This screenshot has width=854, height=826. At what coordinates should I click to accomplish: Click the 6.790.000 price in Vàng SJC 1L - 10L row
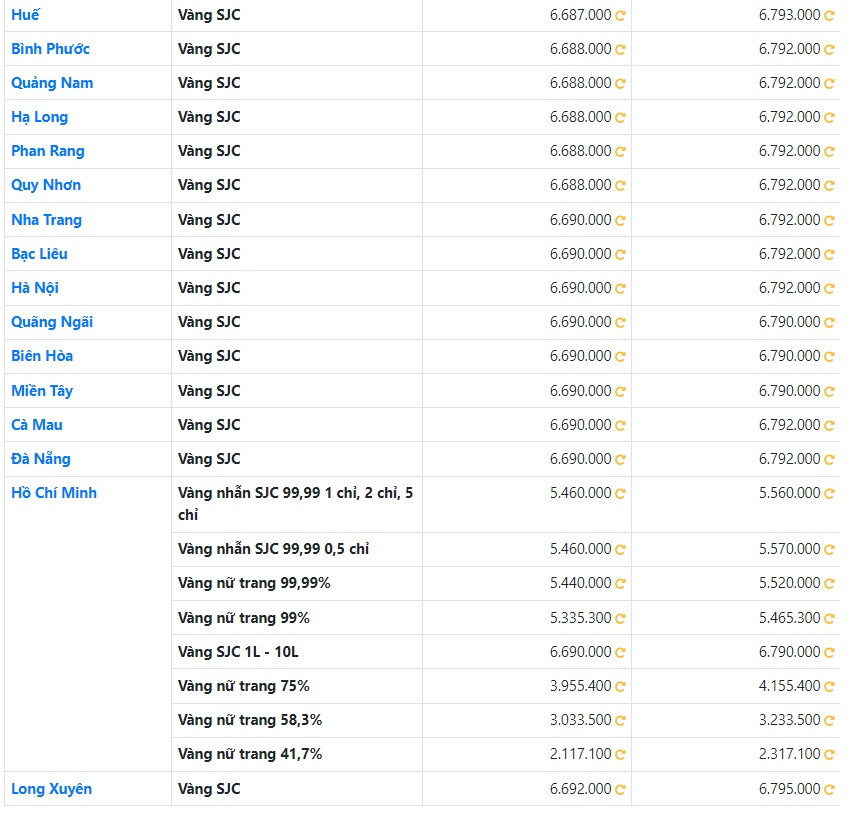pos(789,652)
